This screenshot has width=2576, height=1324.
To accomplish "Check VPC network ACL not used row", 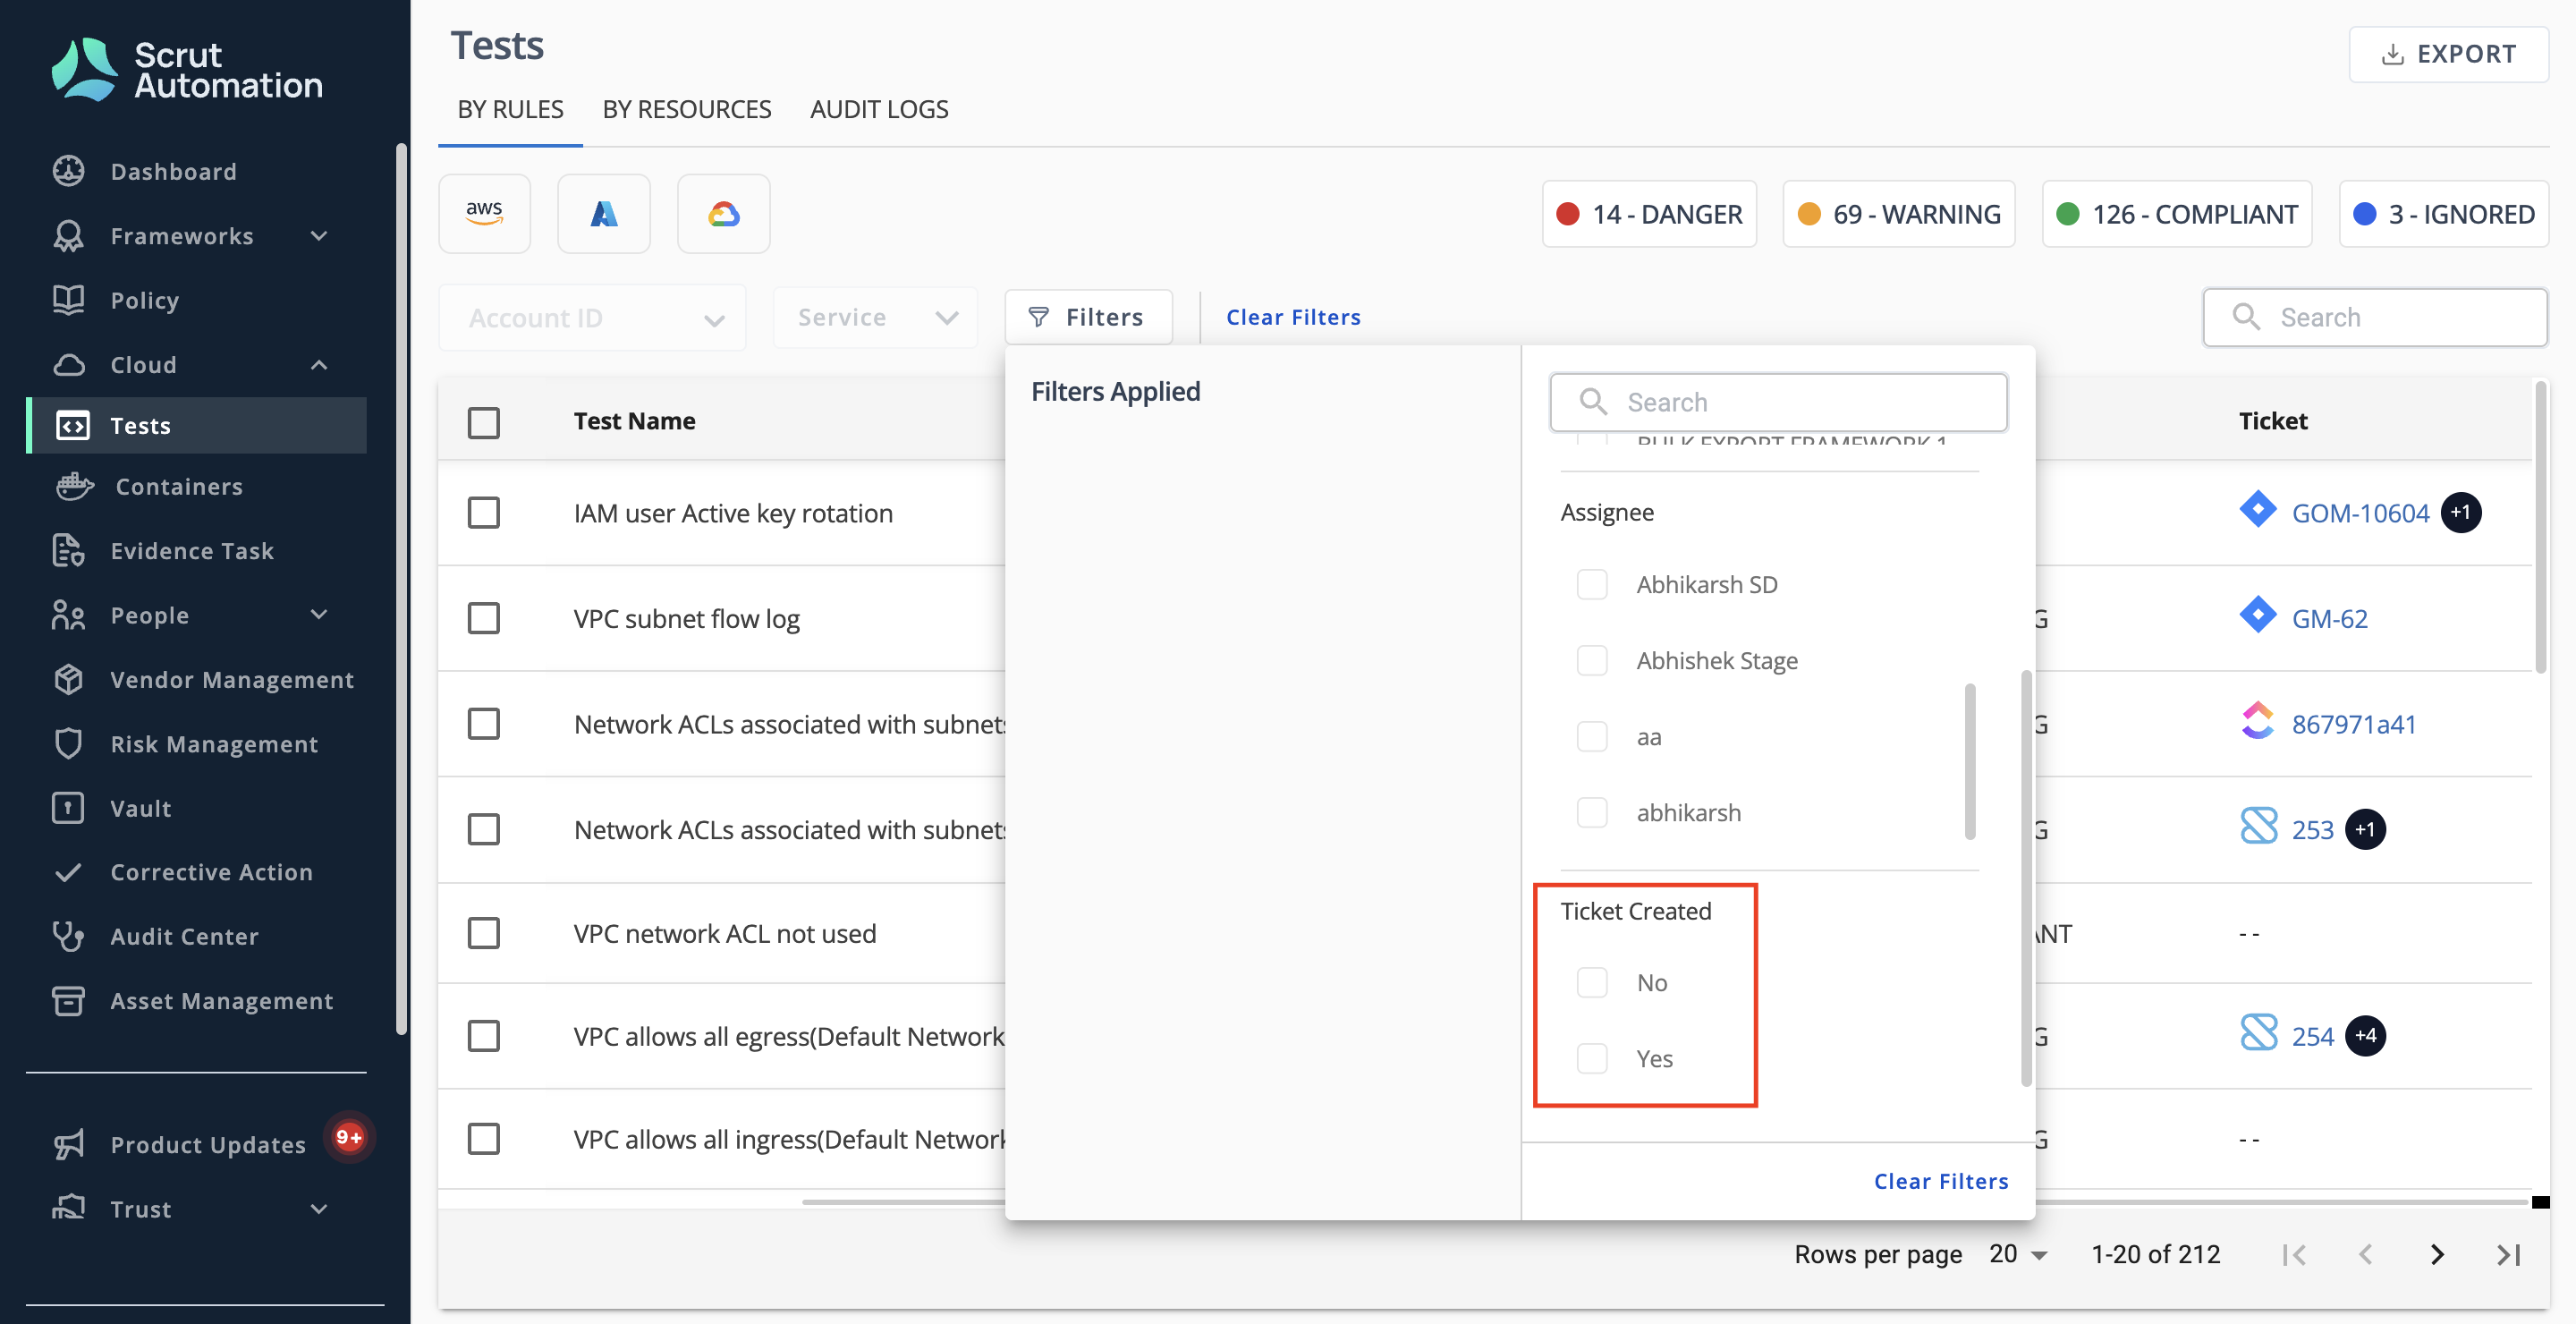I will coord(484,934).
